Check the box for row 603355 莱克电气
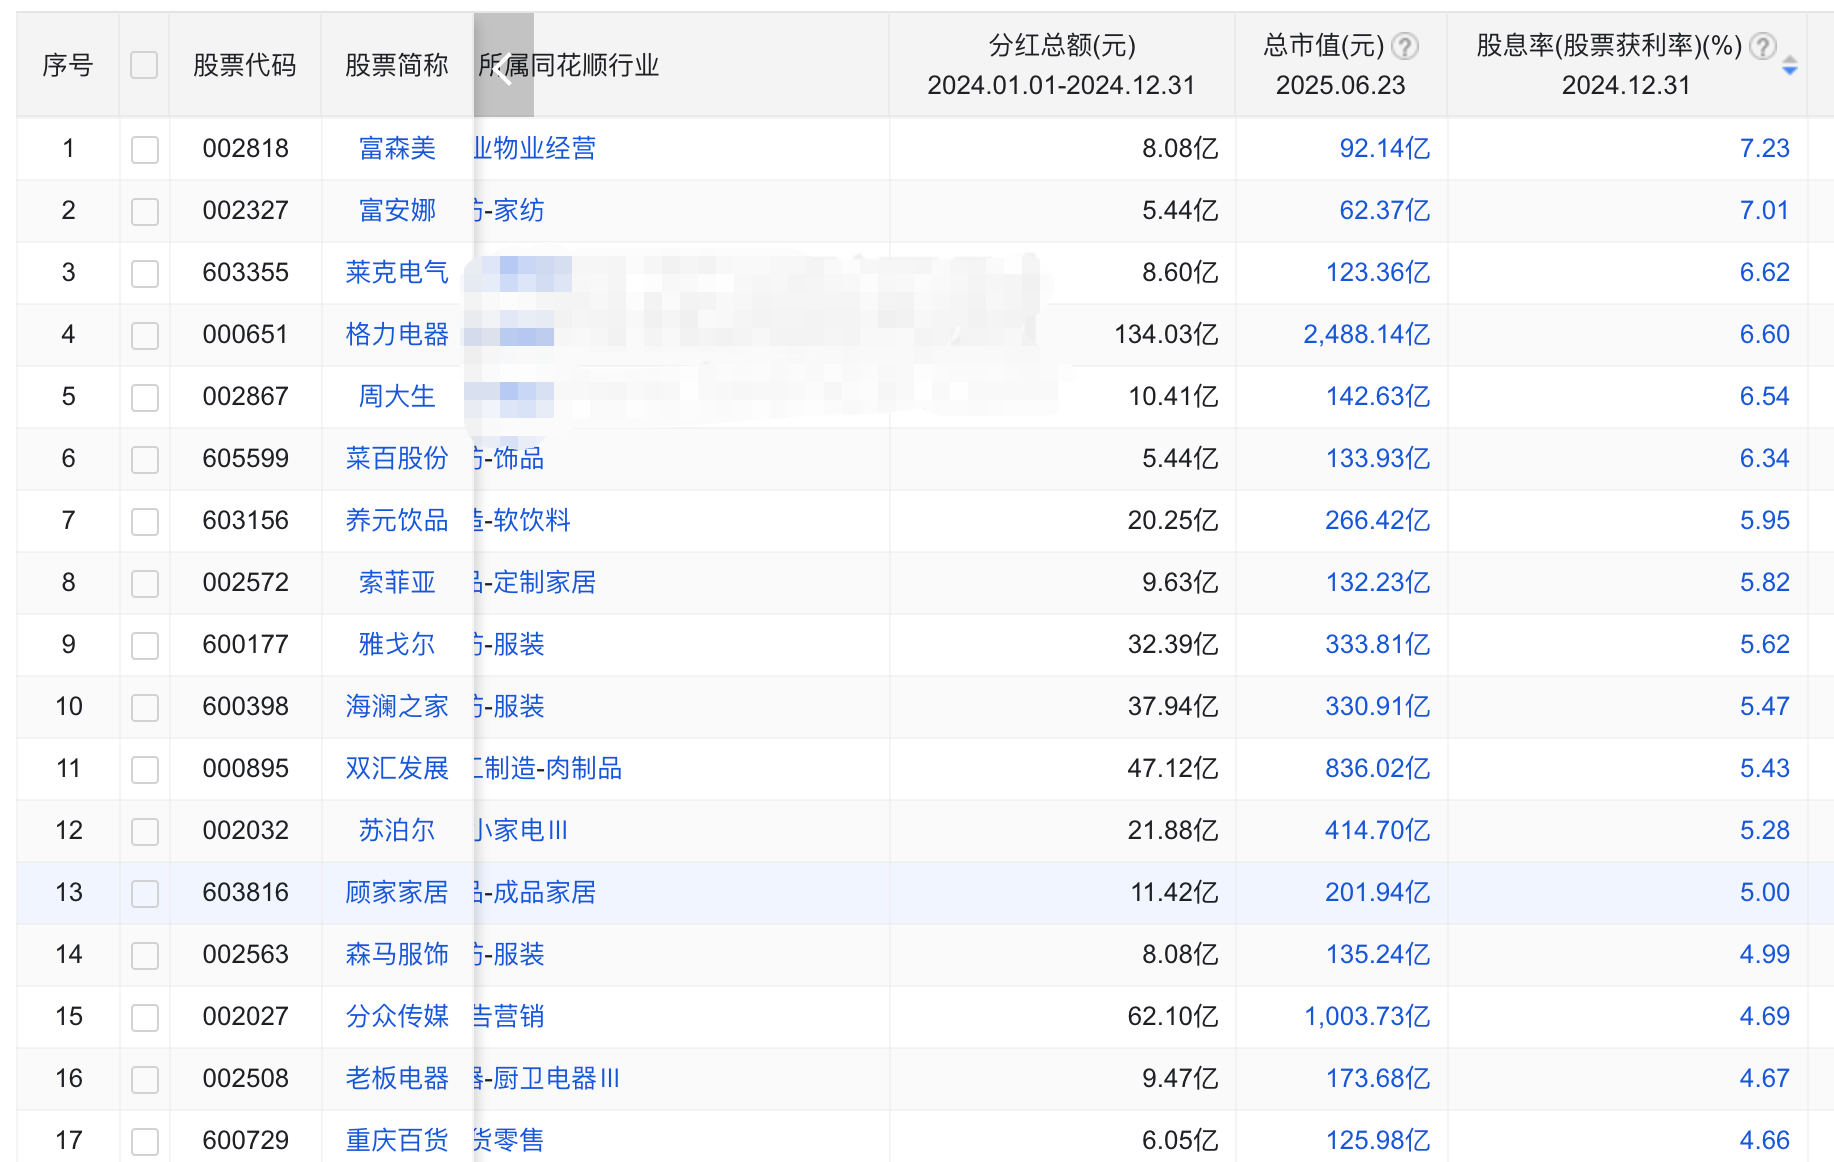1834x1162 pixels. tap(145, 274)
